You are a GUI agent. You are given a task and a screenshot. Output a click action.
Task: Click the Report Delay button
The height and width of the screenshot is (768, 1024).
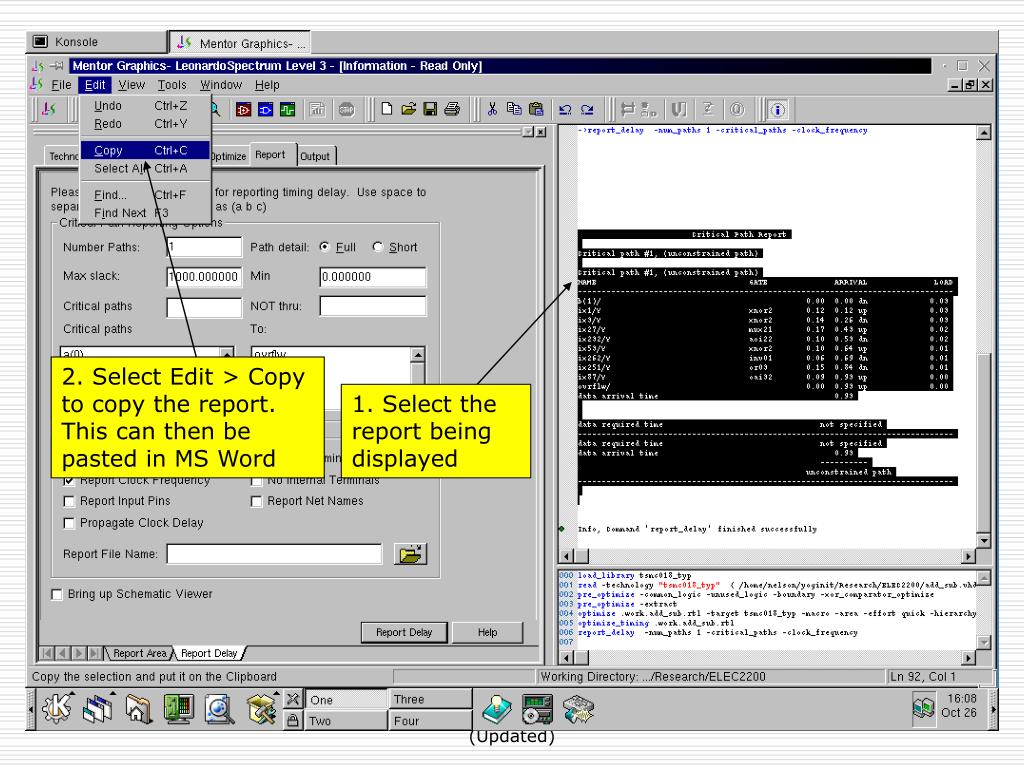(404, 632)
